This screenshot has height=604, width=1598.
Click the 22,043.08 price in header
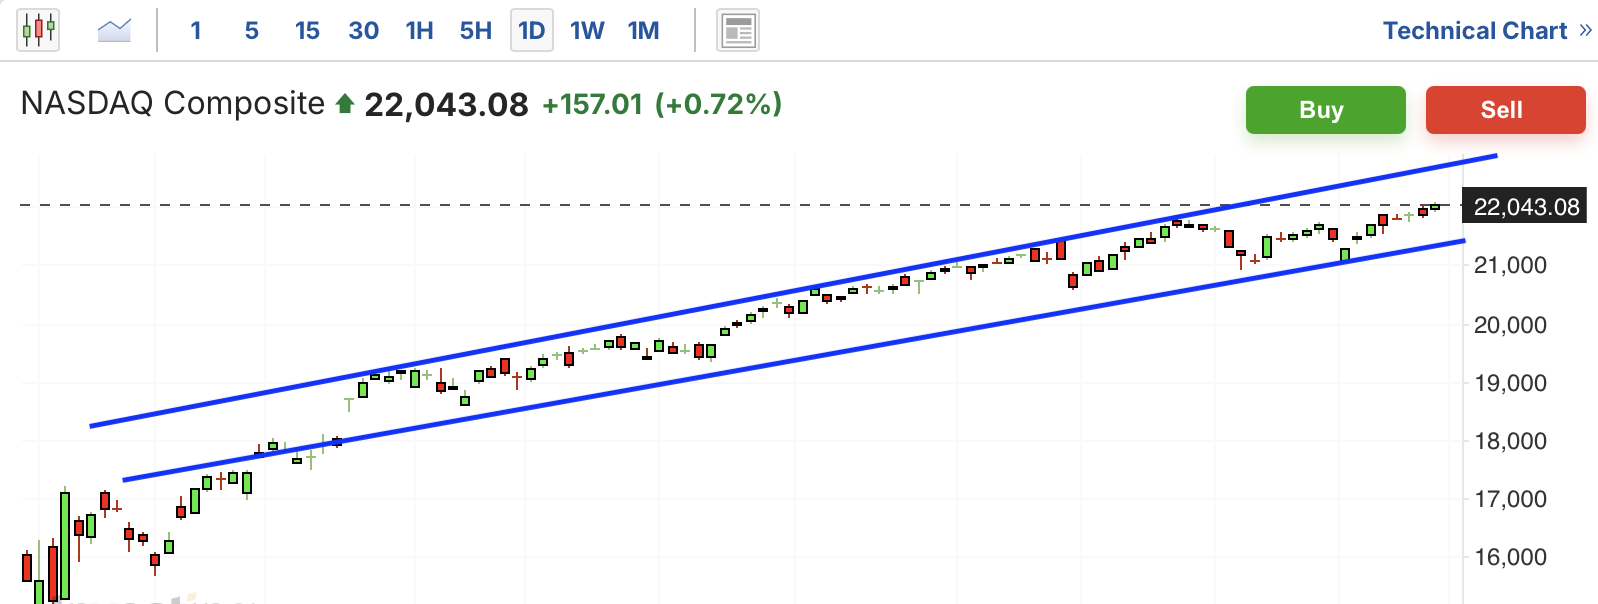pyautogui.click(x=446, y=104)
